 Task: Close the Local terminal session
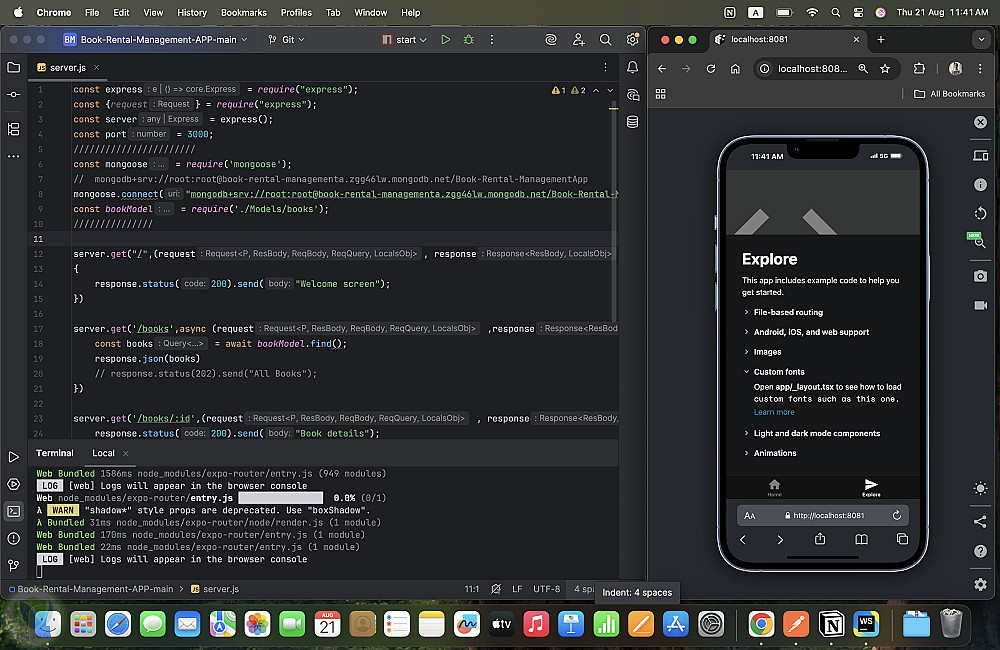[126, 454]
